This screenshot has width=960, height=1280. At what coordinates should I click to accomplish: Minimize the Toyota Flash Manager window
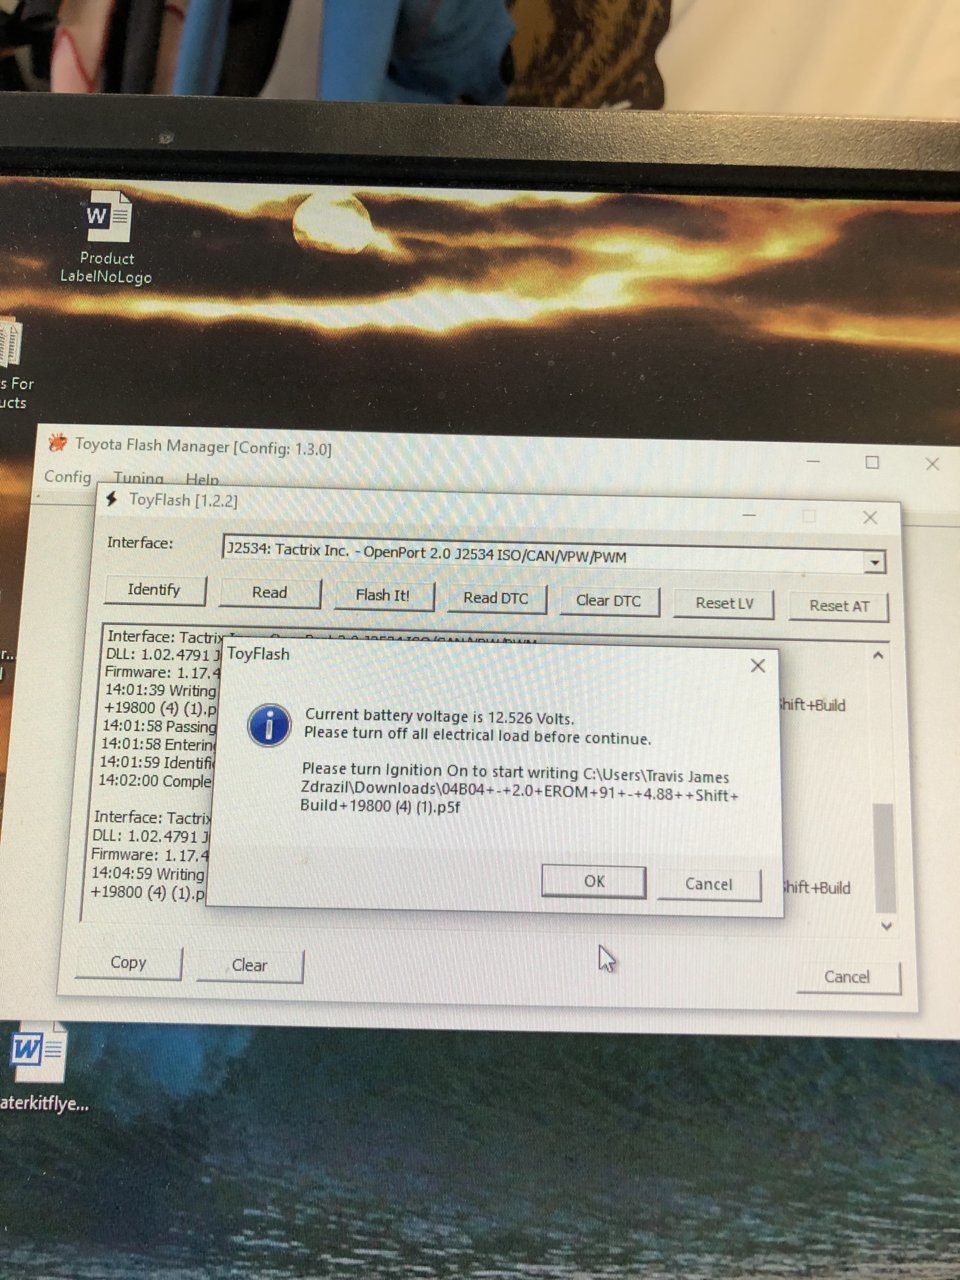tap(813, 460)
